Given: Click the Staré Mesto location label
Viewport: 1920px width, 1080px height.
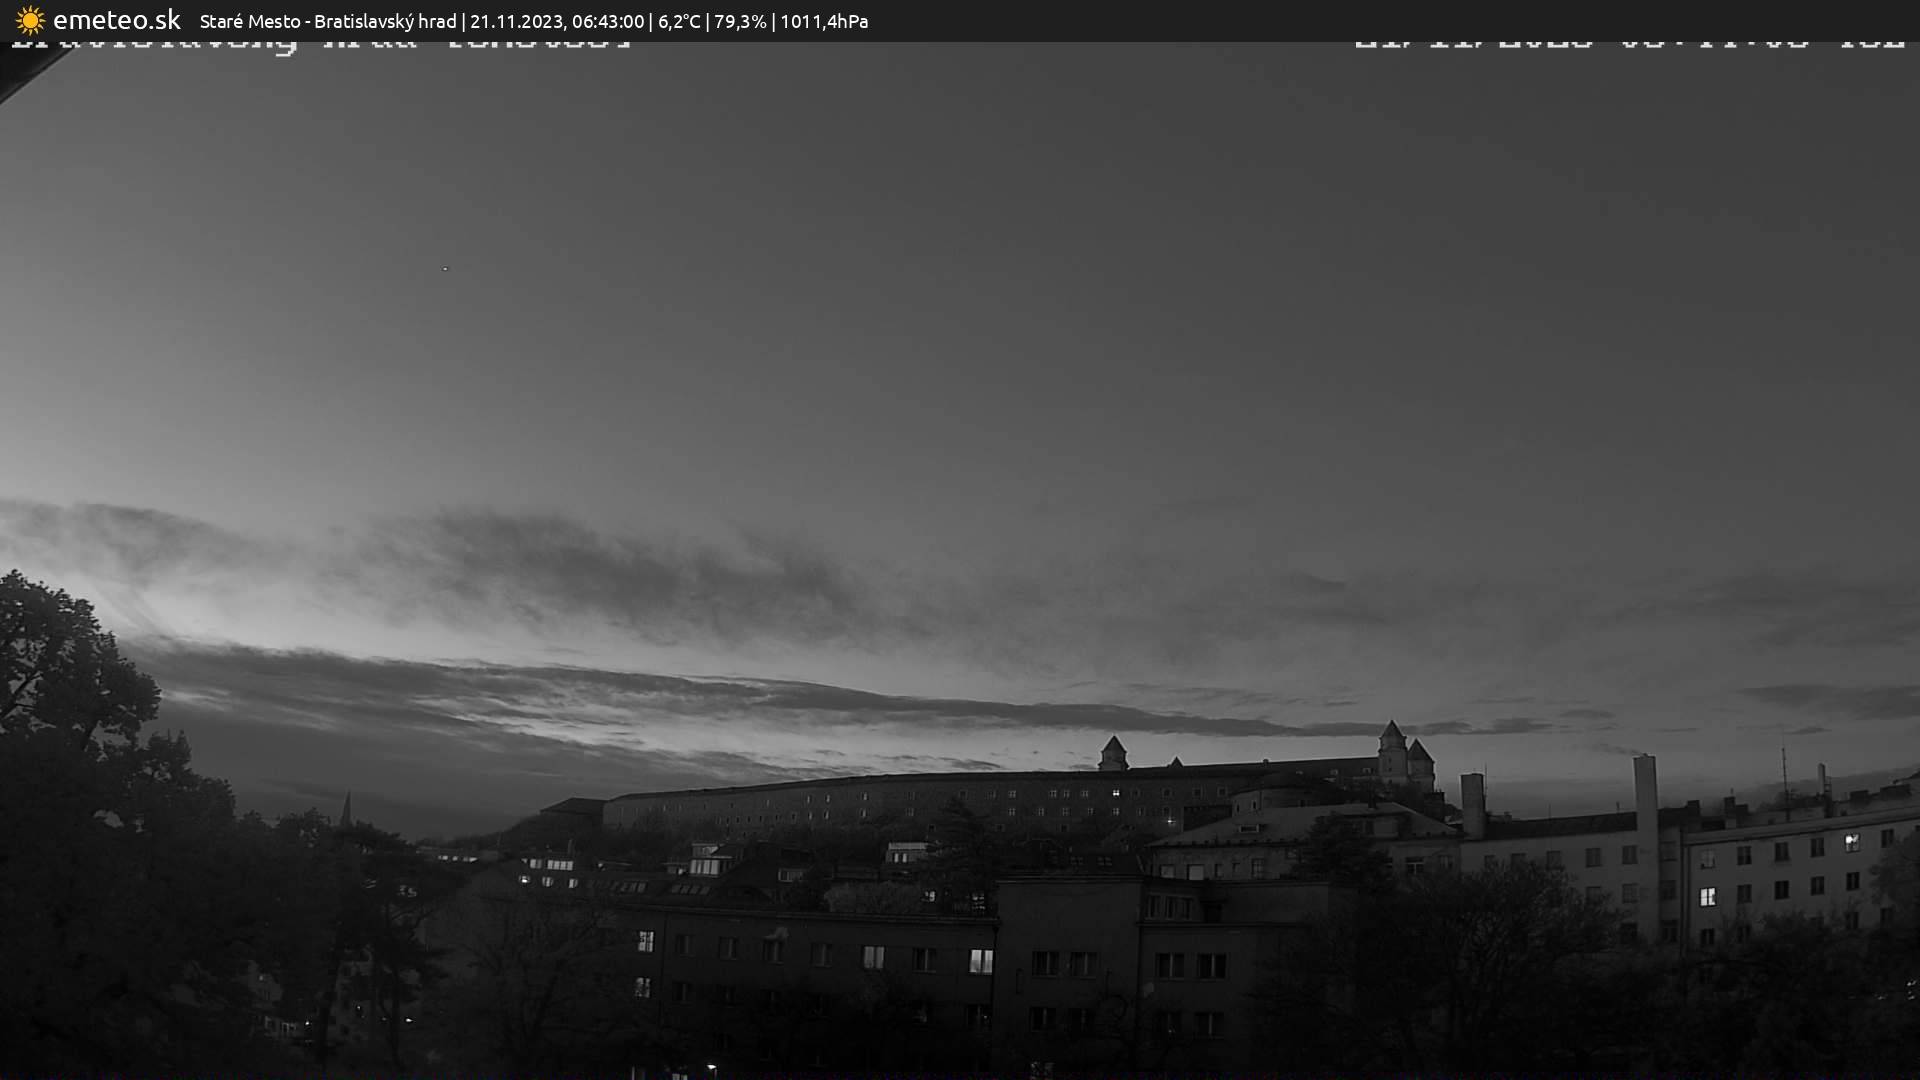Looking at the screenshot, I should [x=249, y=22].
